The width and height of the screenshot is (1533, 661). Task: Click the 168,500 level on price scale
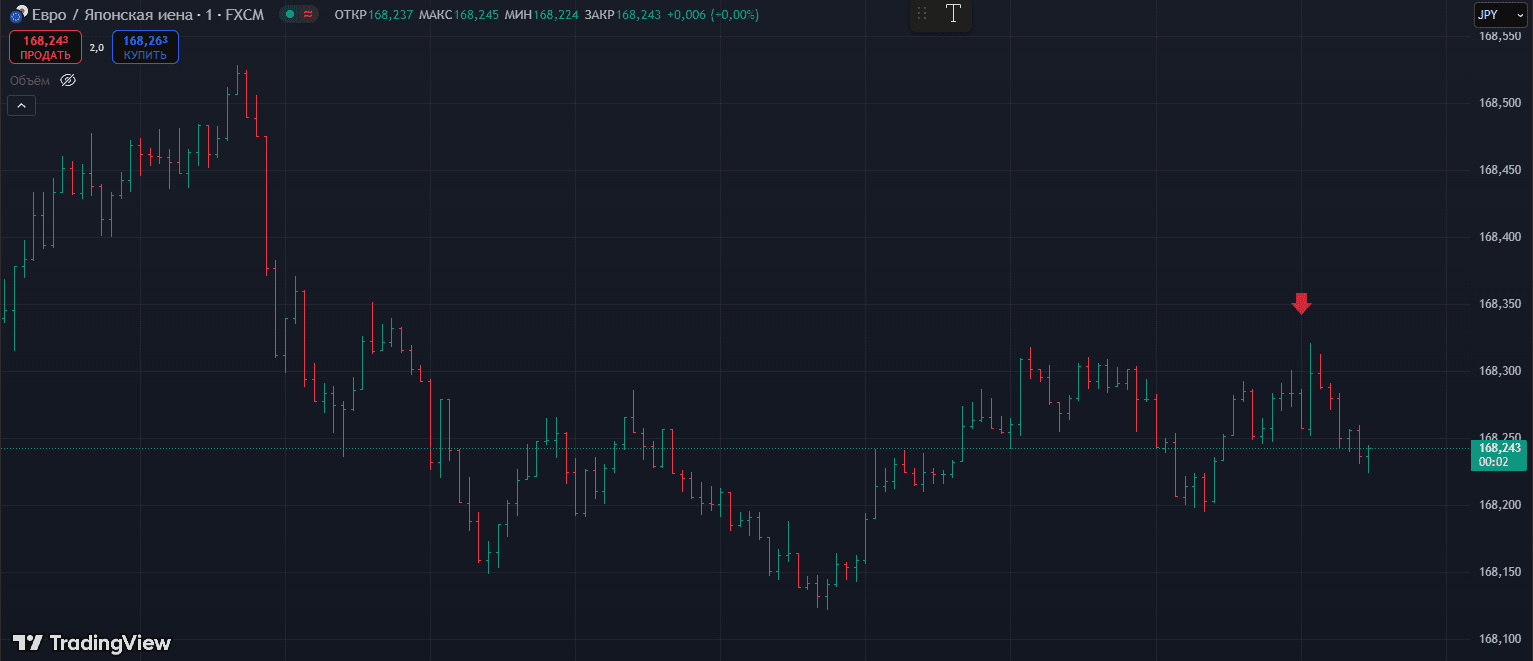(1499, 103)
